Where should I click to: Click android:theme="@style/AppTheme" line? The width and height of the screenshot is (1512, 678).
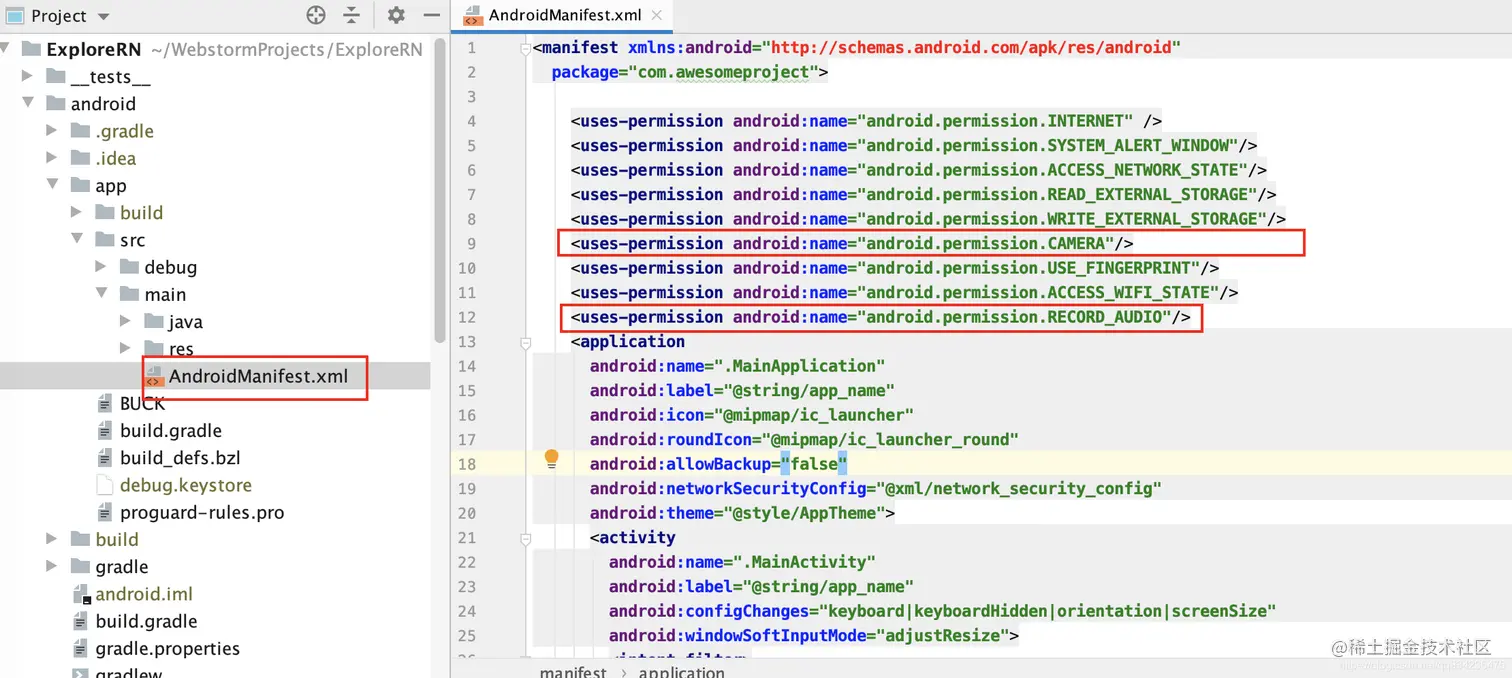[742, 513]
